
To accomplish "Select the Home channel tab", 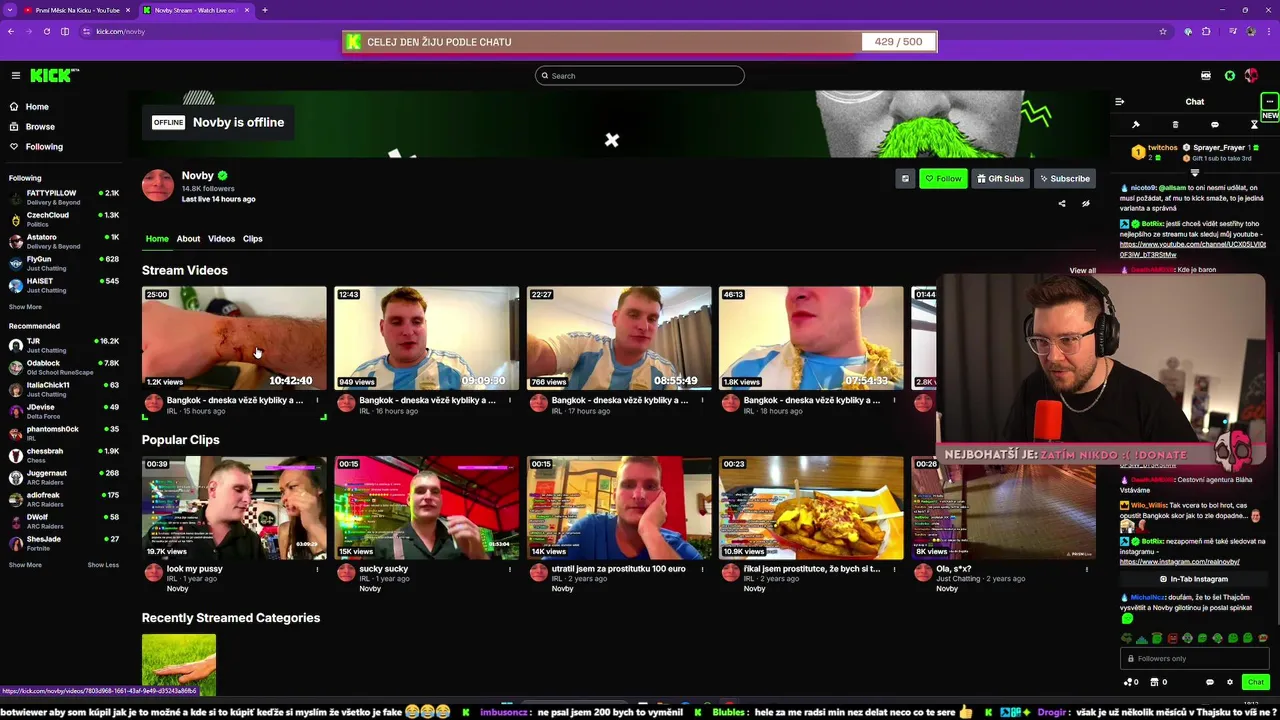I will [x=157, y=239].
